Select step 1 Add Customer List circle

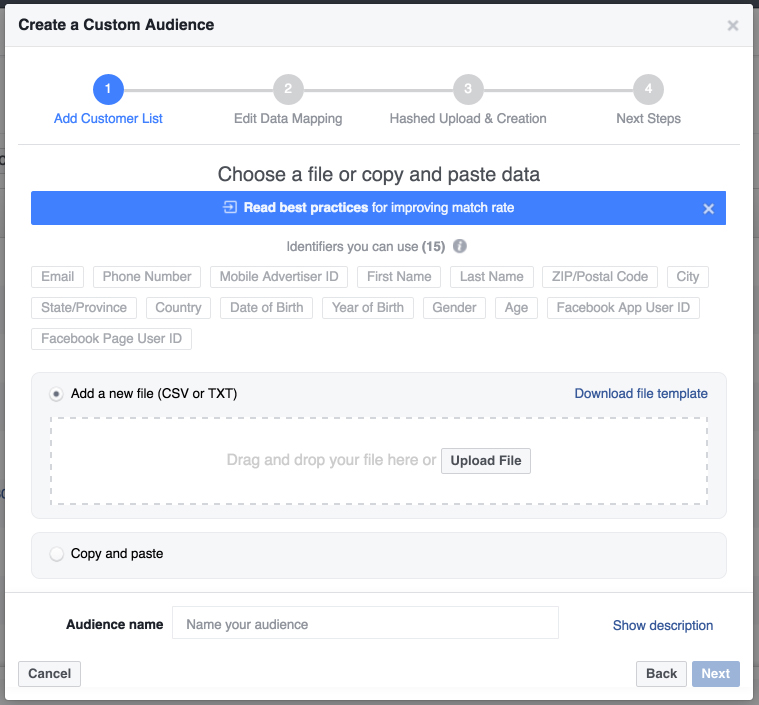(108, 89)
